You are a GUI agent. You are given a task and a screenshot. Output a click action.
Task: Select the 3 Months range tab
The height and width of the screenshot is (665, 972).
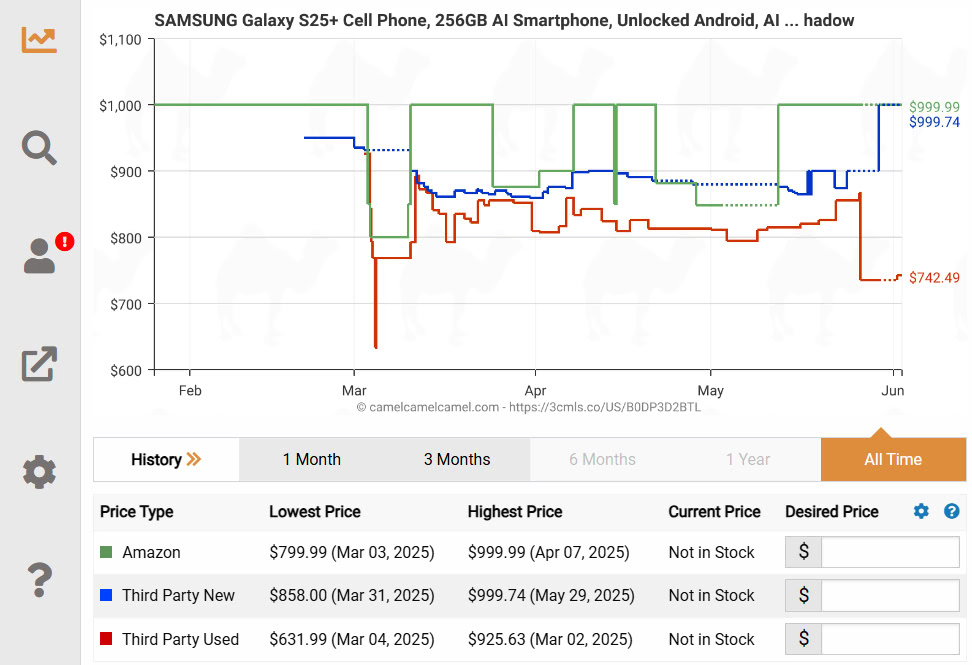click(x=457, y=460)
